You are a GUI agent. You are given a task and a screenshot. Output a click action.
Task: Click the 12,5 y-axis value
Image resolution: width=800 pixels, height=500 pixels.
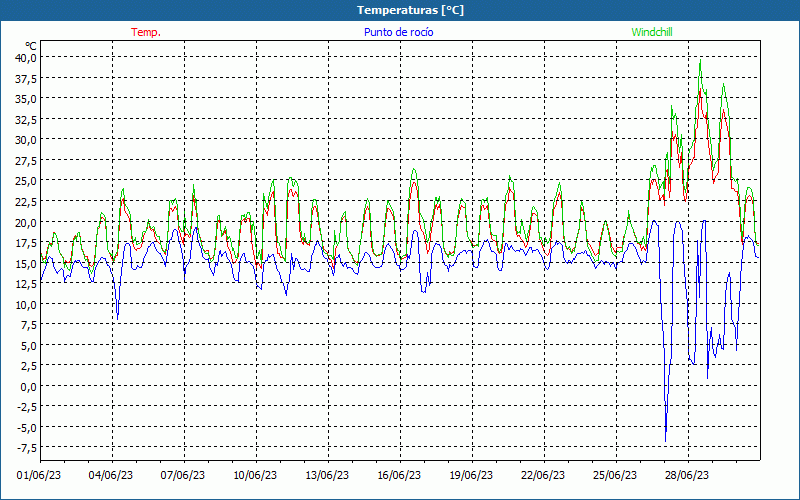[26, 284]
